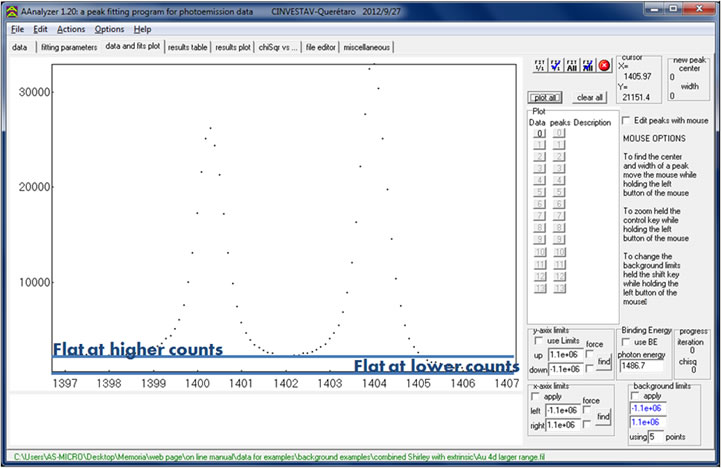Click the FIT All icon beside the red stop button
Screen dimensions: 721x468
point(588,65)
